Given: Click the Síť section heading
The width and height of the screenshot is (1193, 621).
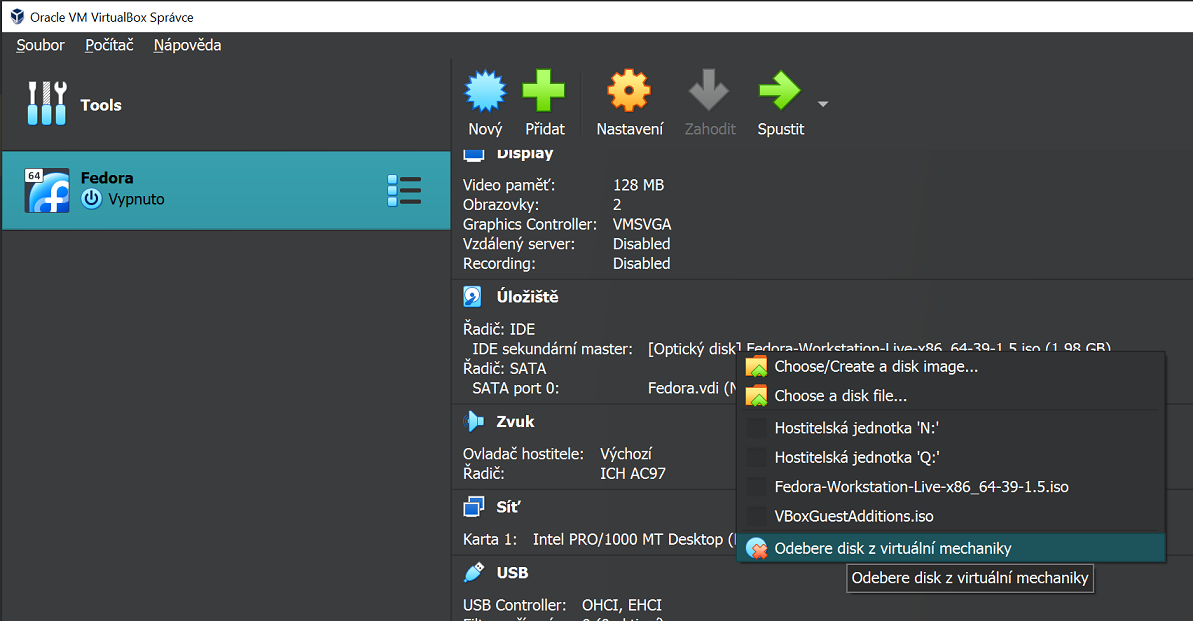Looking at the screenshot, I should click(x=508, y=507).
